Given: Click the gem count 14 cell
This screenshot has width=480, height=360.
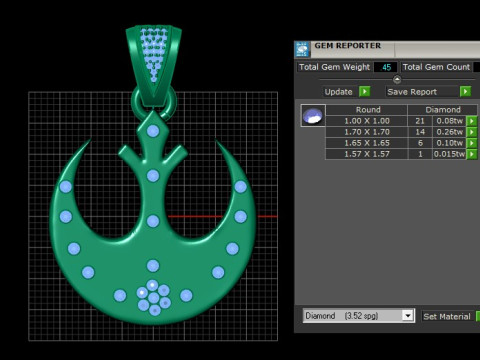Looking at the screenshot, I should (420, 132).
